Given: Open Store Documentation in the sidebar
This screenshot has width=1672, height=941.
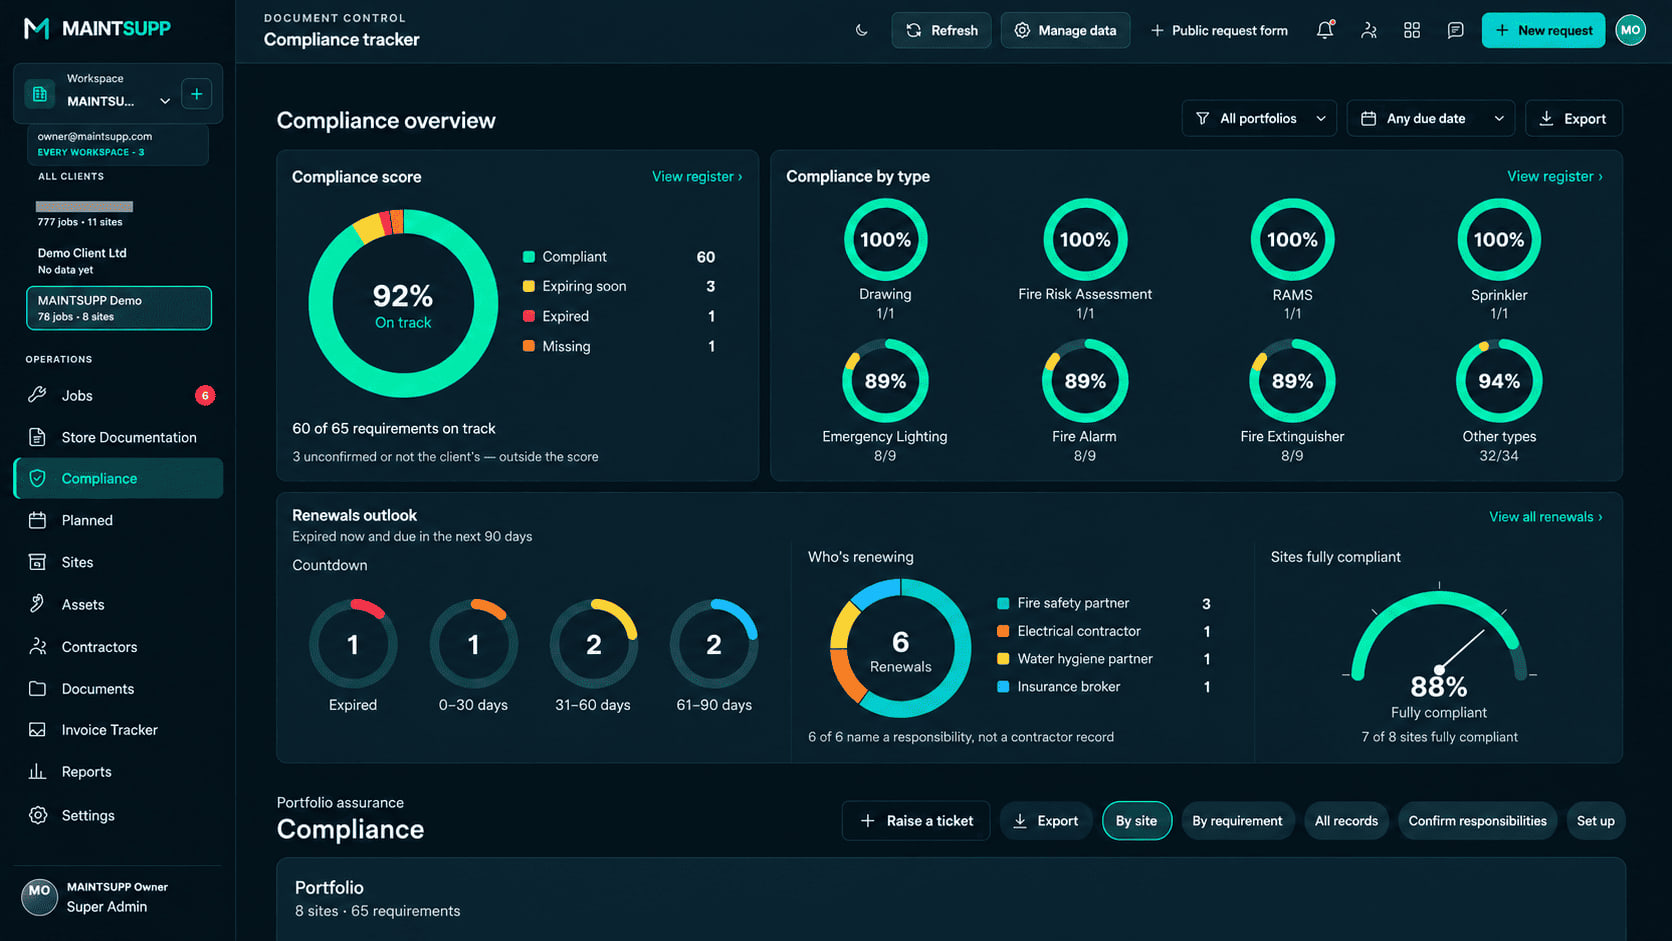Looking at the screenshot, I should [x=119, y=437].
